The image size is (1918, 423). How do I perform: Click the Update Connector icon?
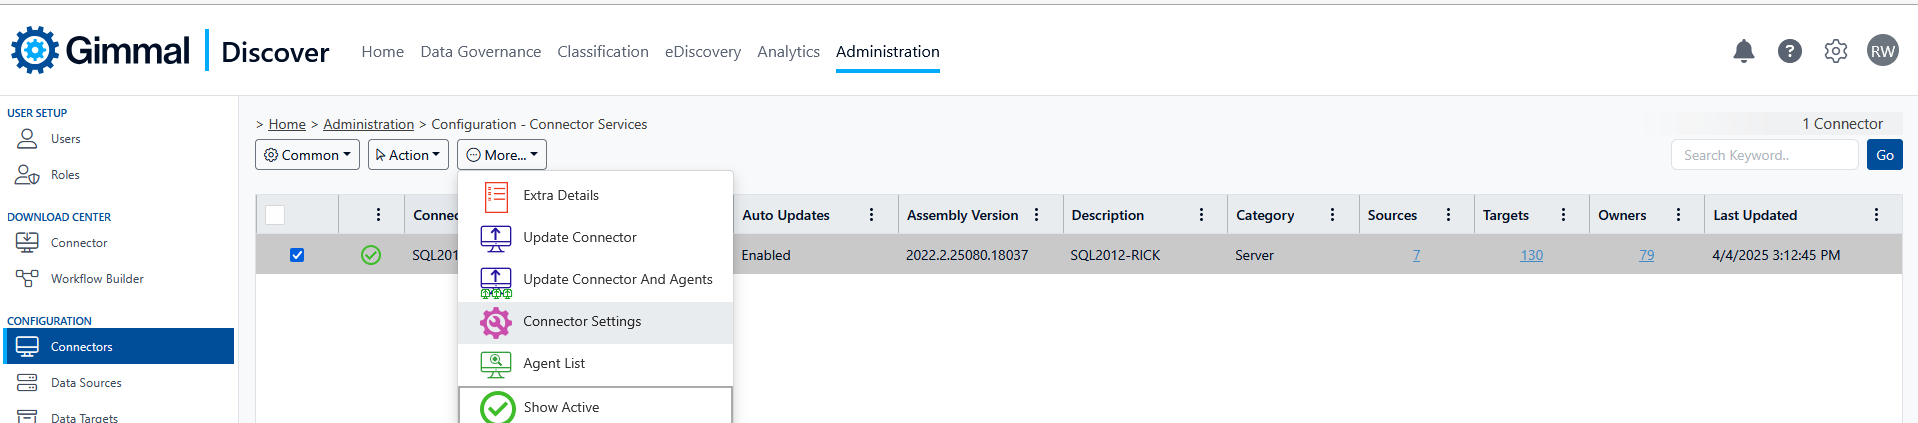[x=496, y=238]
